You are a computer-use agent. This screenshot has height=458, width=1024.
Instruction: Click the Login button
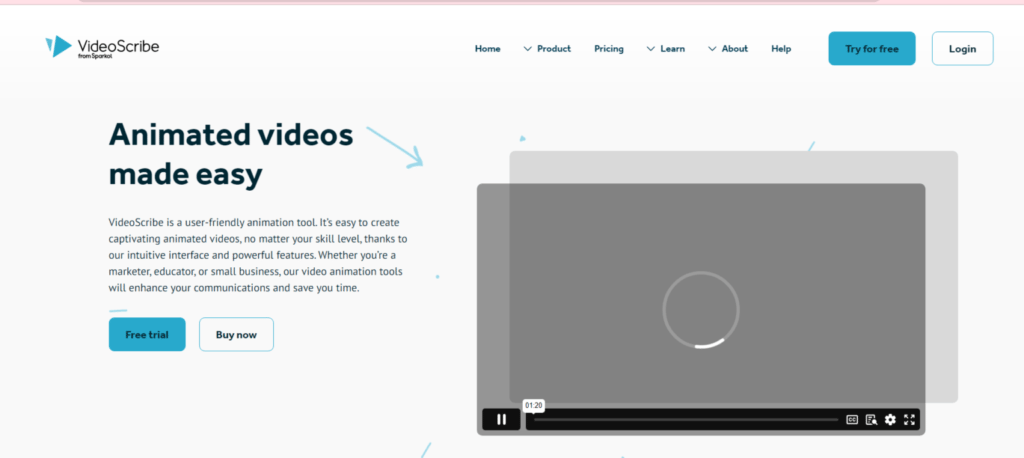point(962,49)
